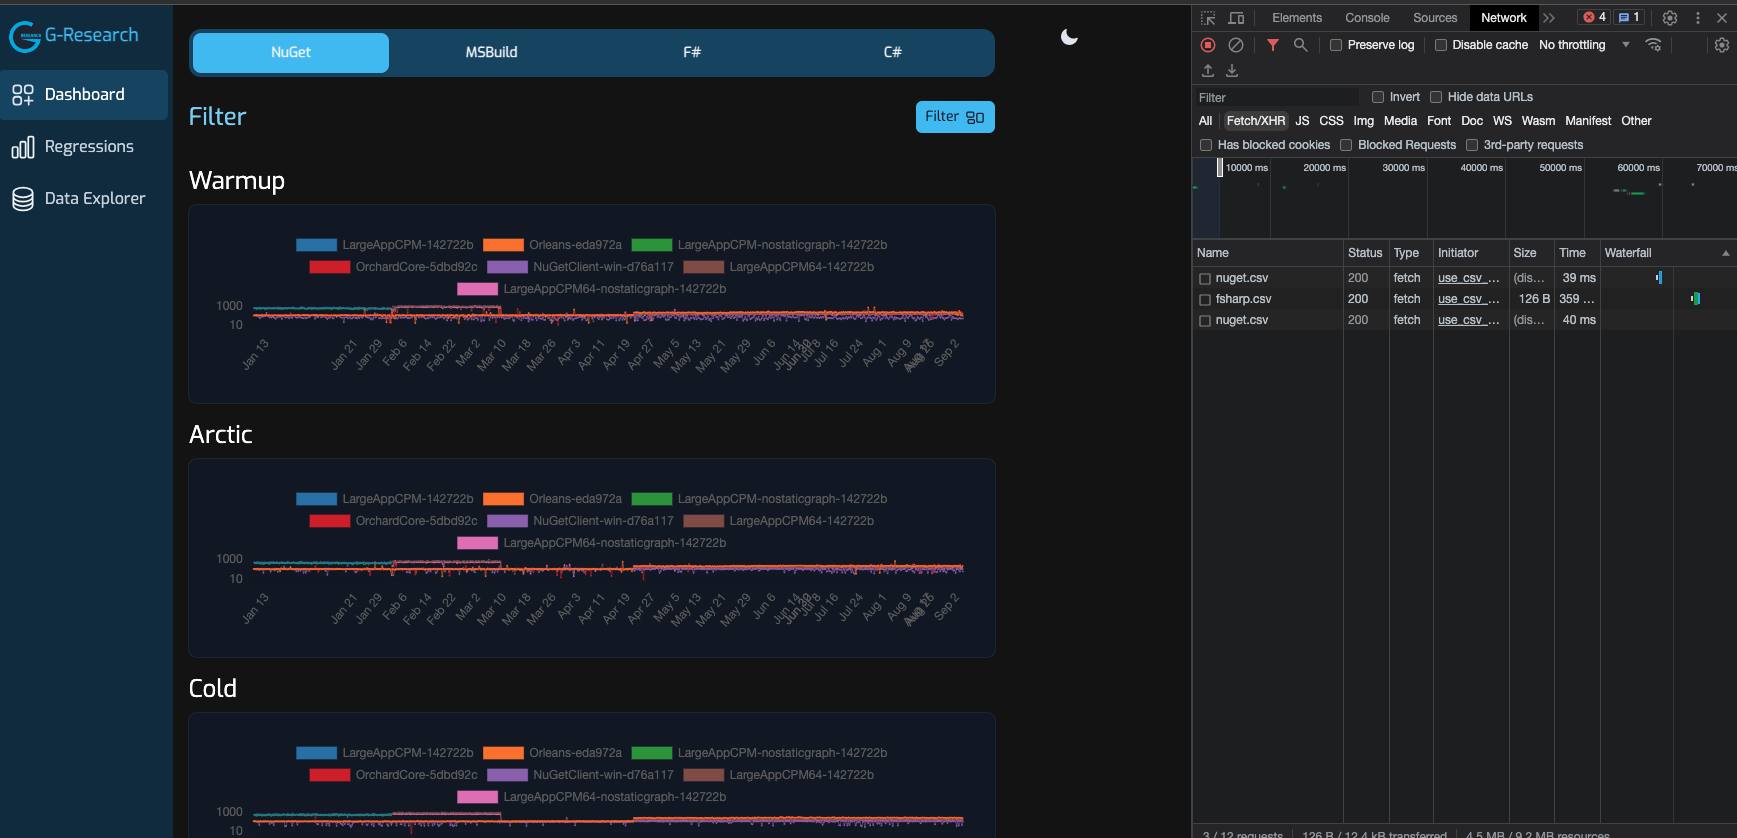Select the MSBuild tab
The width and height of the screenshot is (1737, 838).
click(x=491, y=53)
